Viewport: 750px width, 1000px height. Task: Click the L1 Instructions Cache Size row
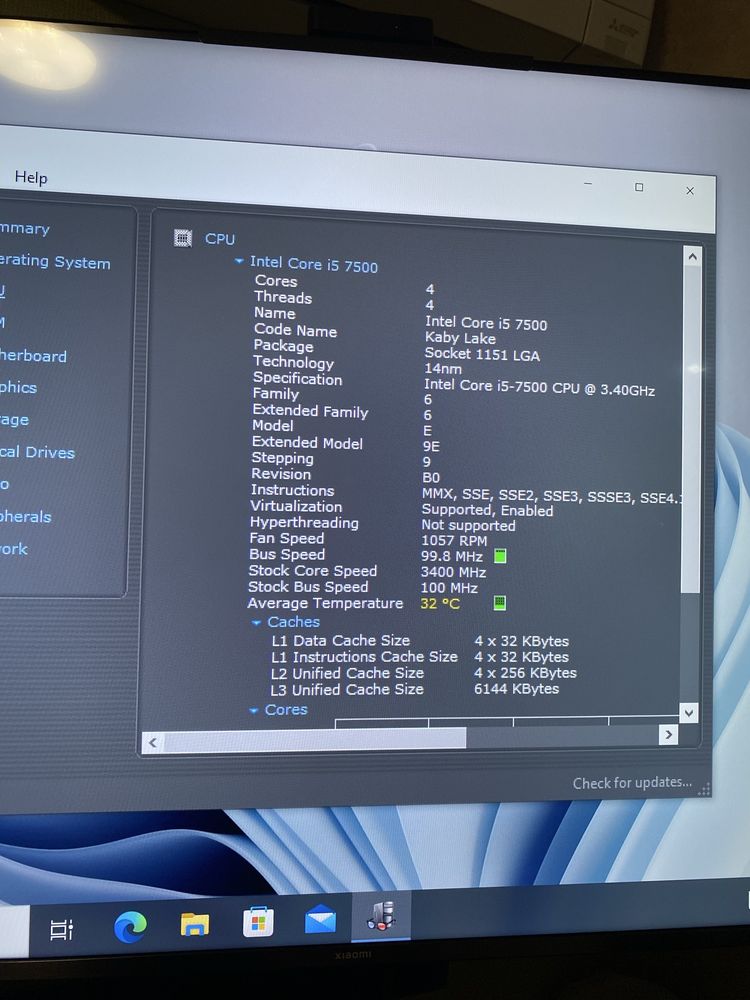point(420,657)
